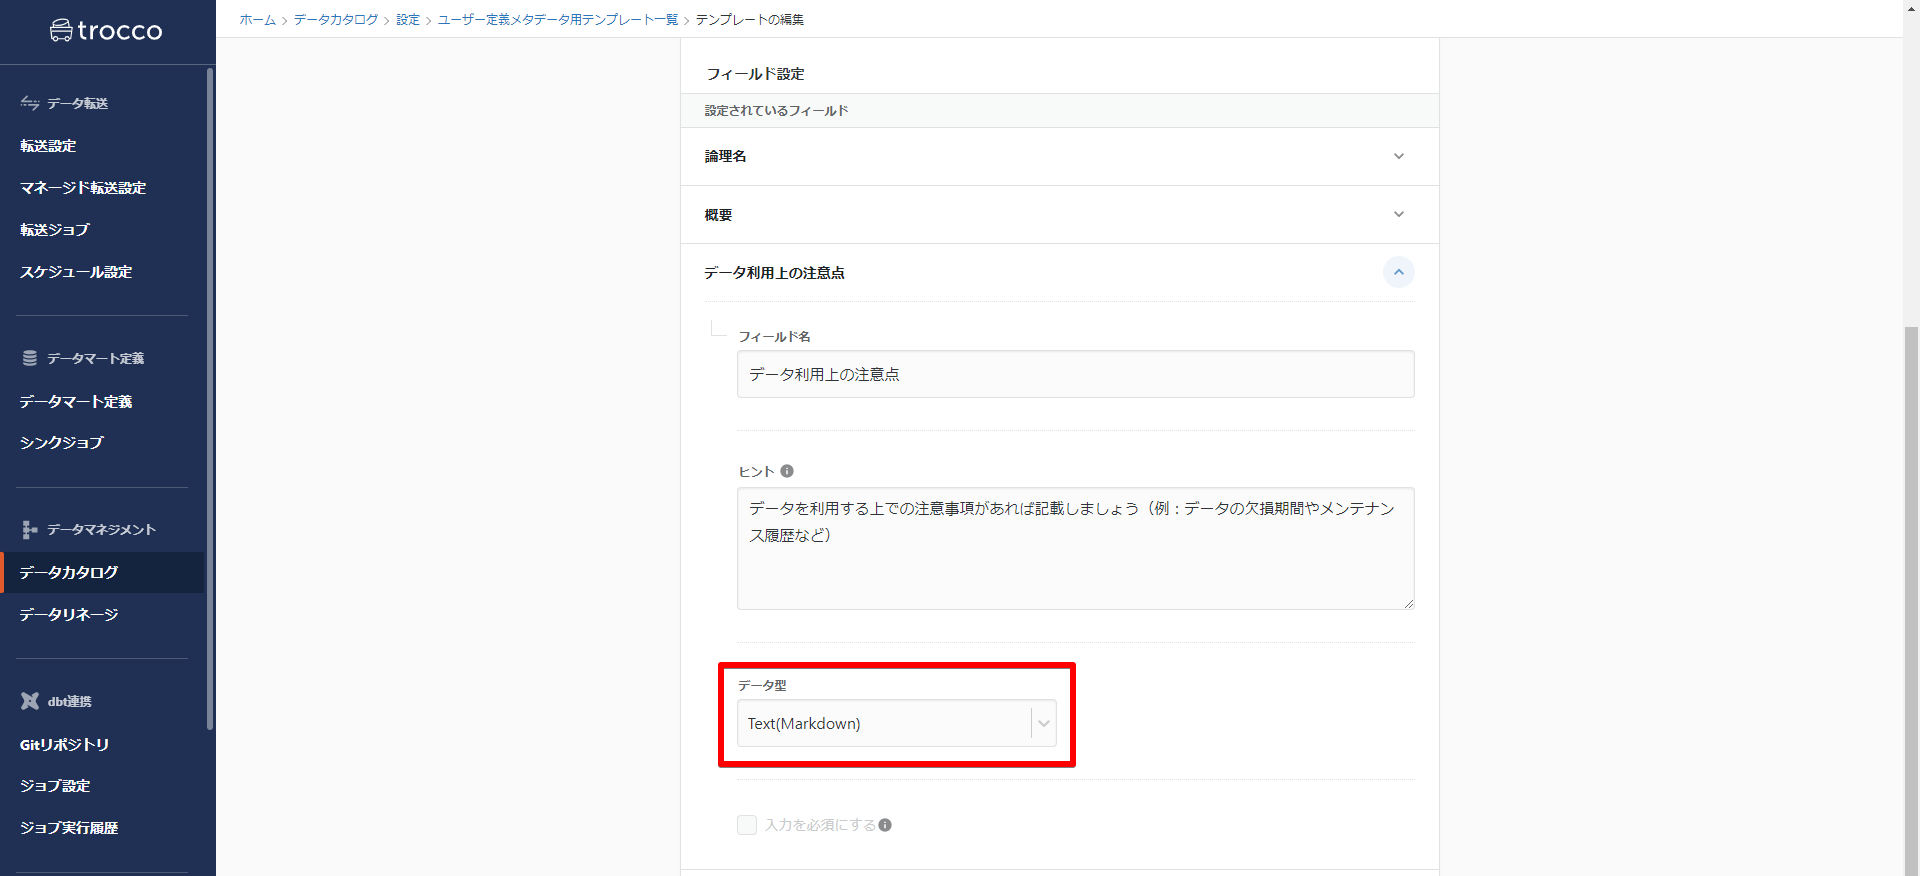
Task: Click the テンプレートの編集 breadcrumb text
Action: [x=750, y=20]
